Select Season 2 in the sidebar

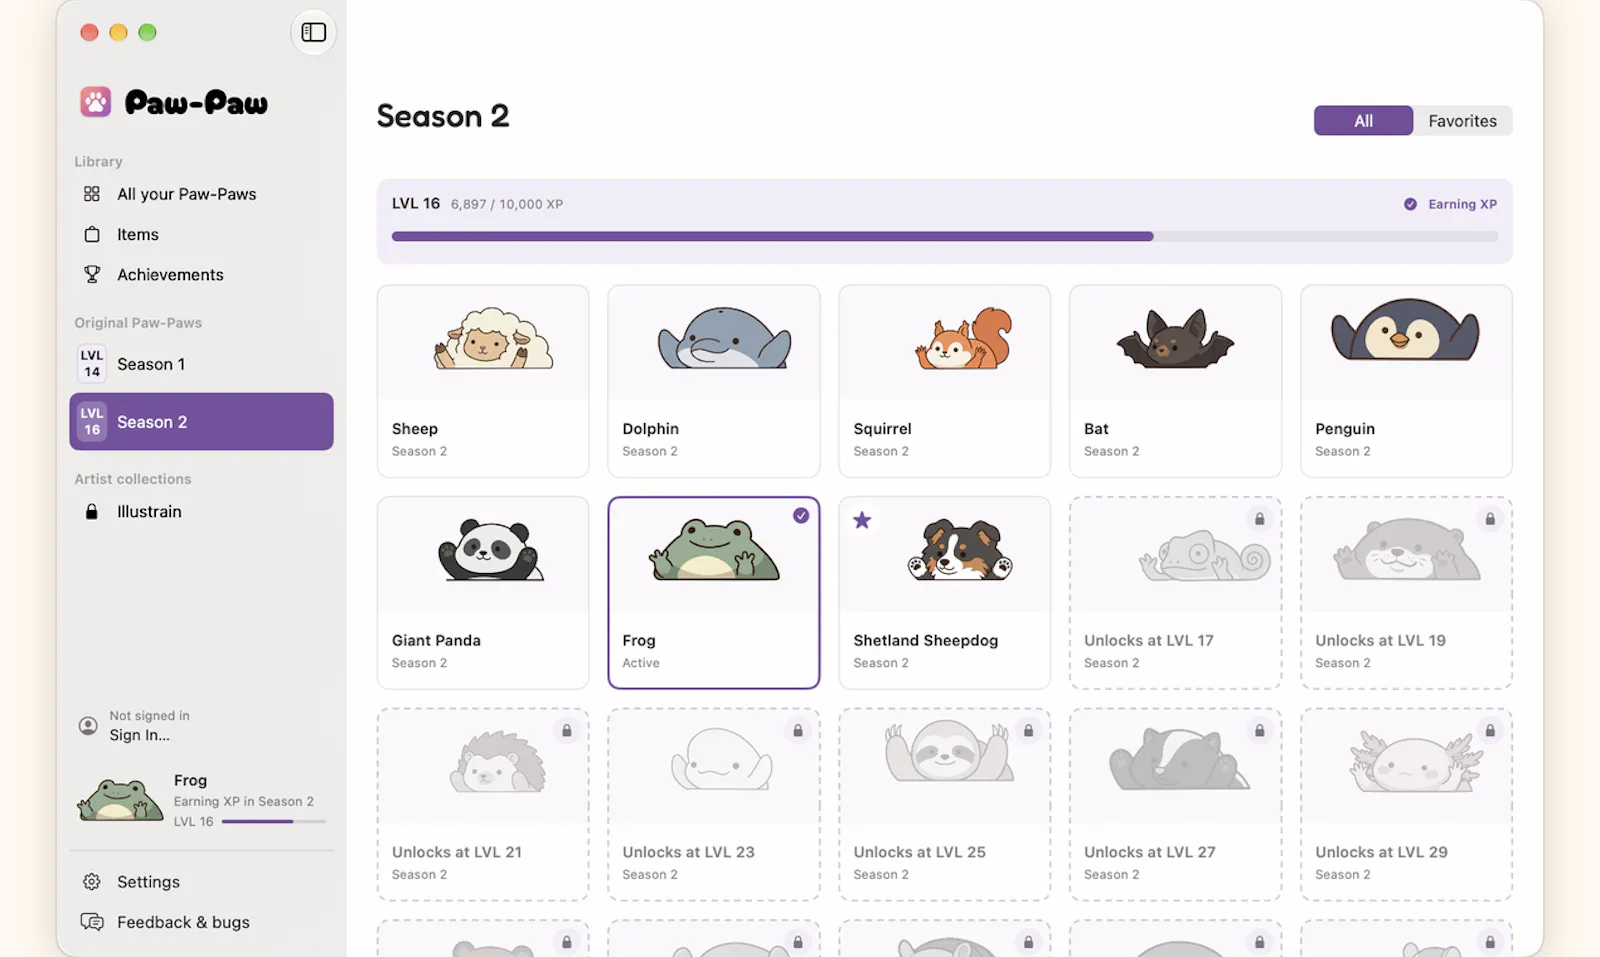tap(201, 422)
